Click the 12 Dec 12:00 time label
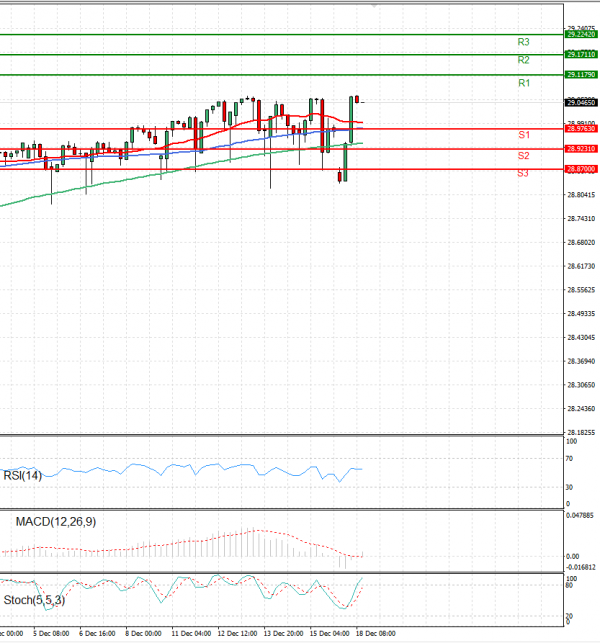Viewport: 600px width, 643px height. tap(237, 634)
